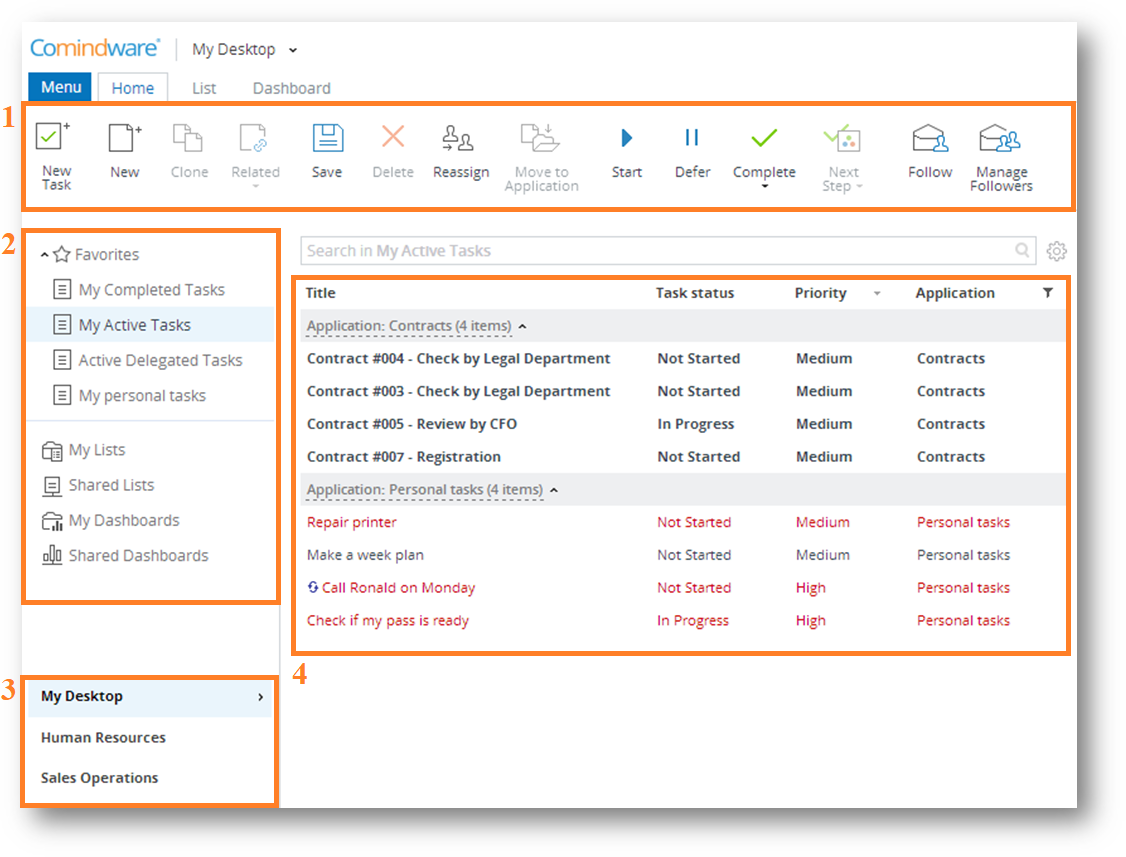Collapse the Application: Contracts group
The image size is (1126, 857).
(523, 326)
